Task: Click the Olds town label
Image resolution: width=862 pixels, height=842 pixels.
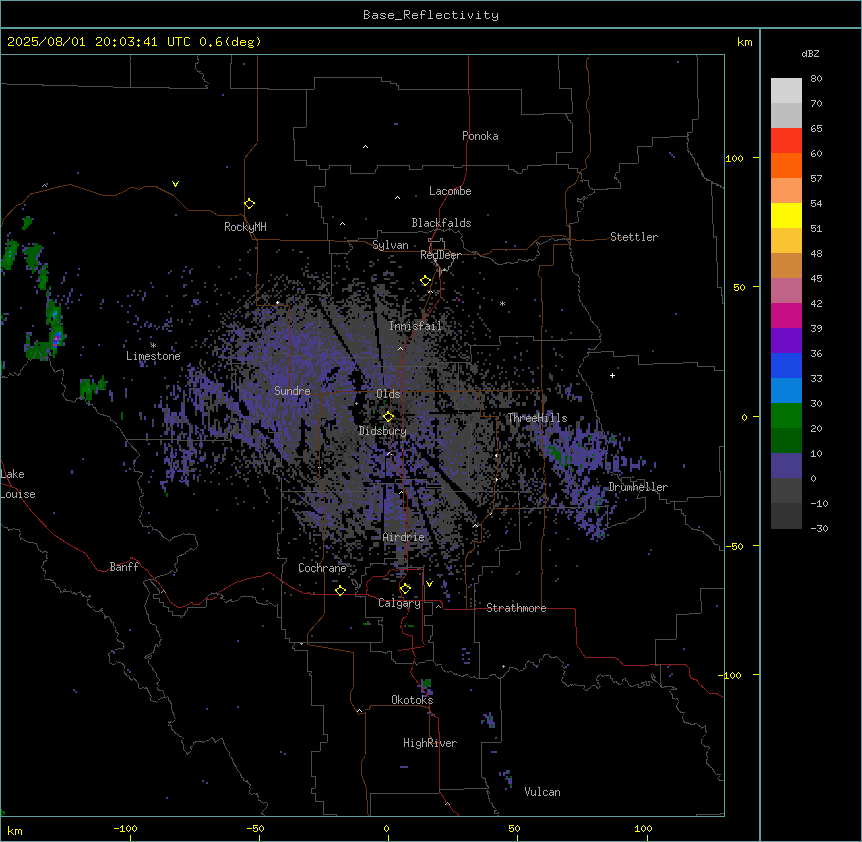Action: point(388,394)
